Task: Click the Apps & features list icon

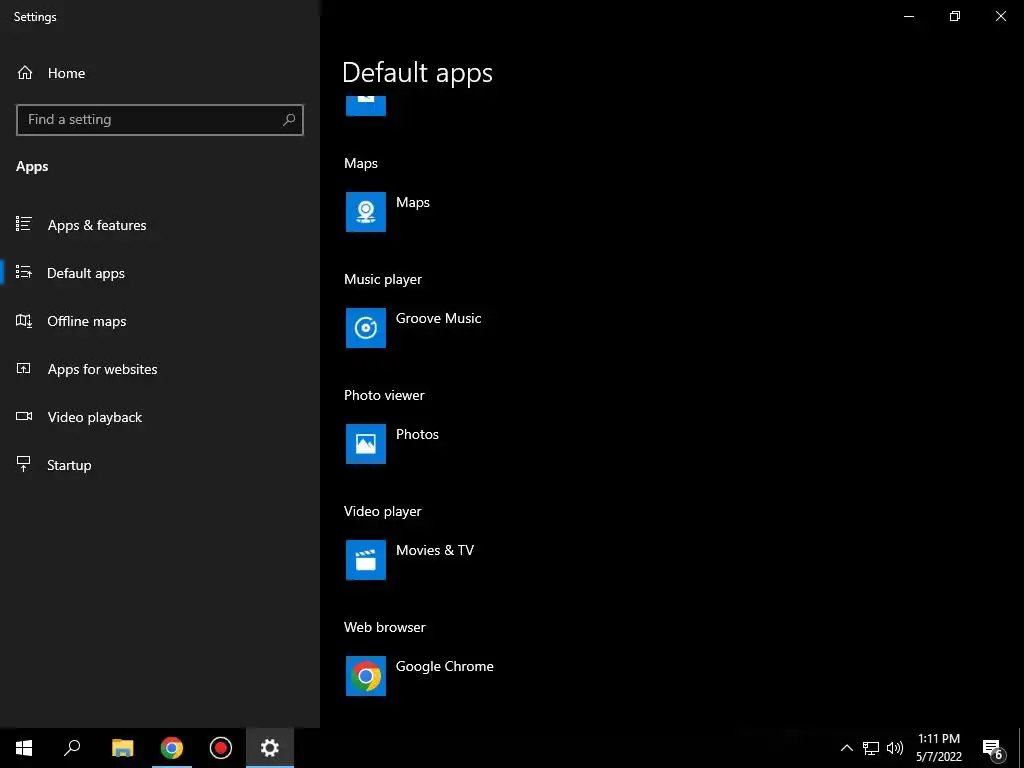Action: [24, 224]
